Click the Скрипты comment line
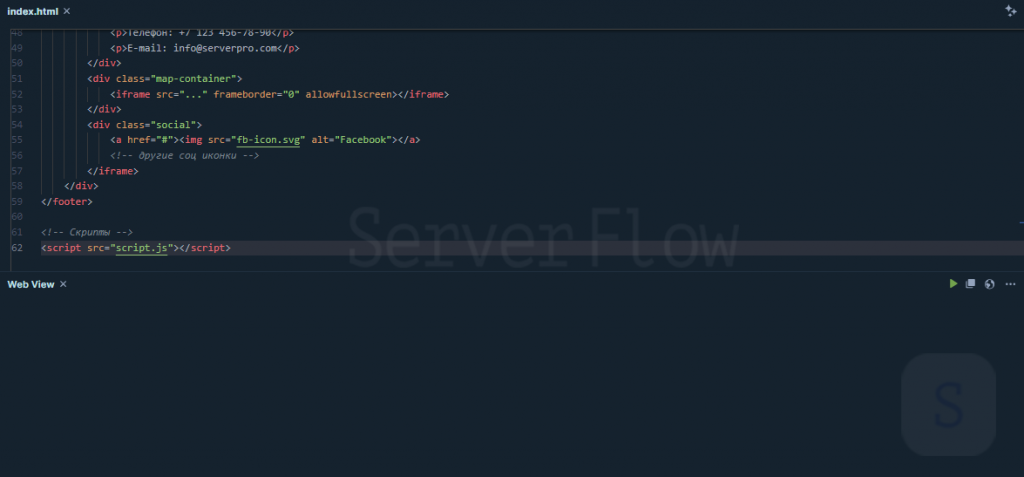 [x=87, y=232]
